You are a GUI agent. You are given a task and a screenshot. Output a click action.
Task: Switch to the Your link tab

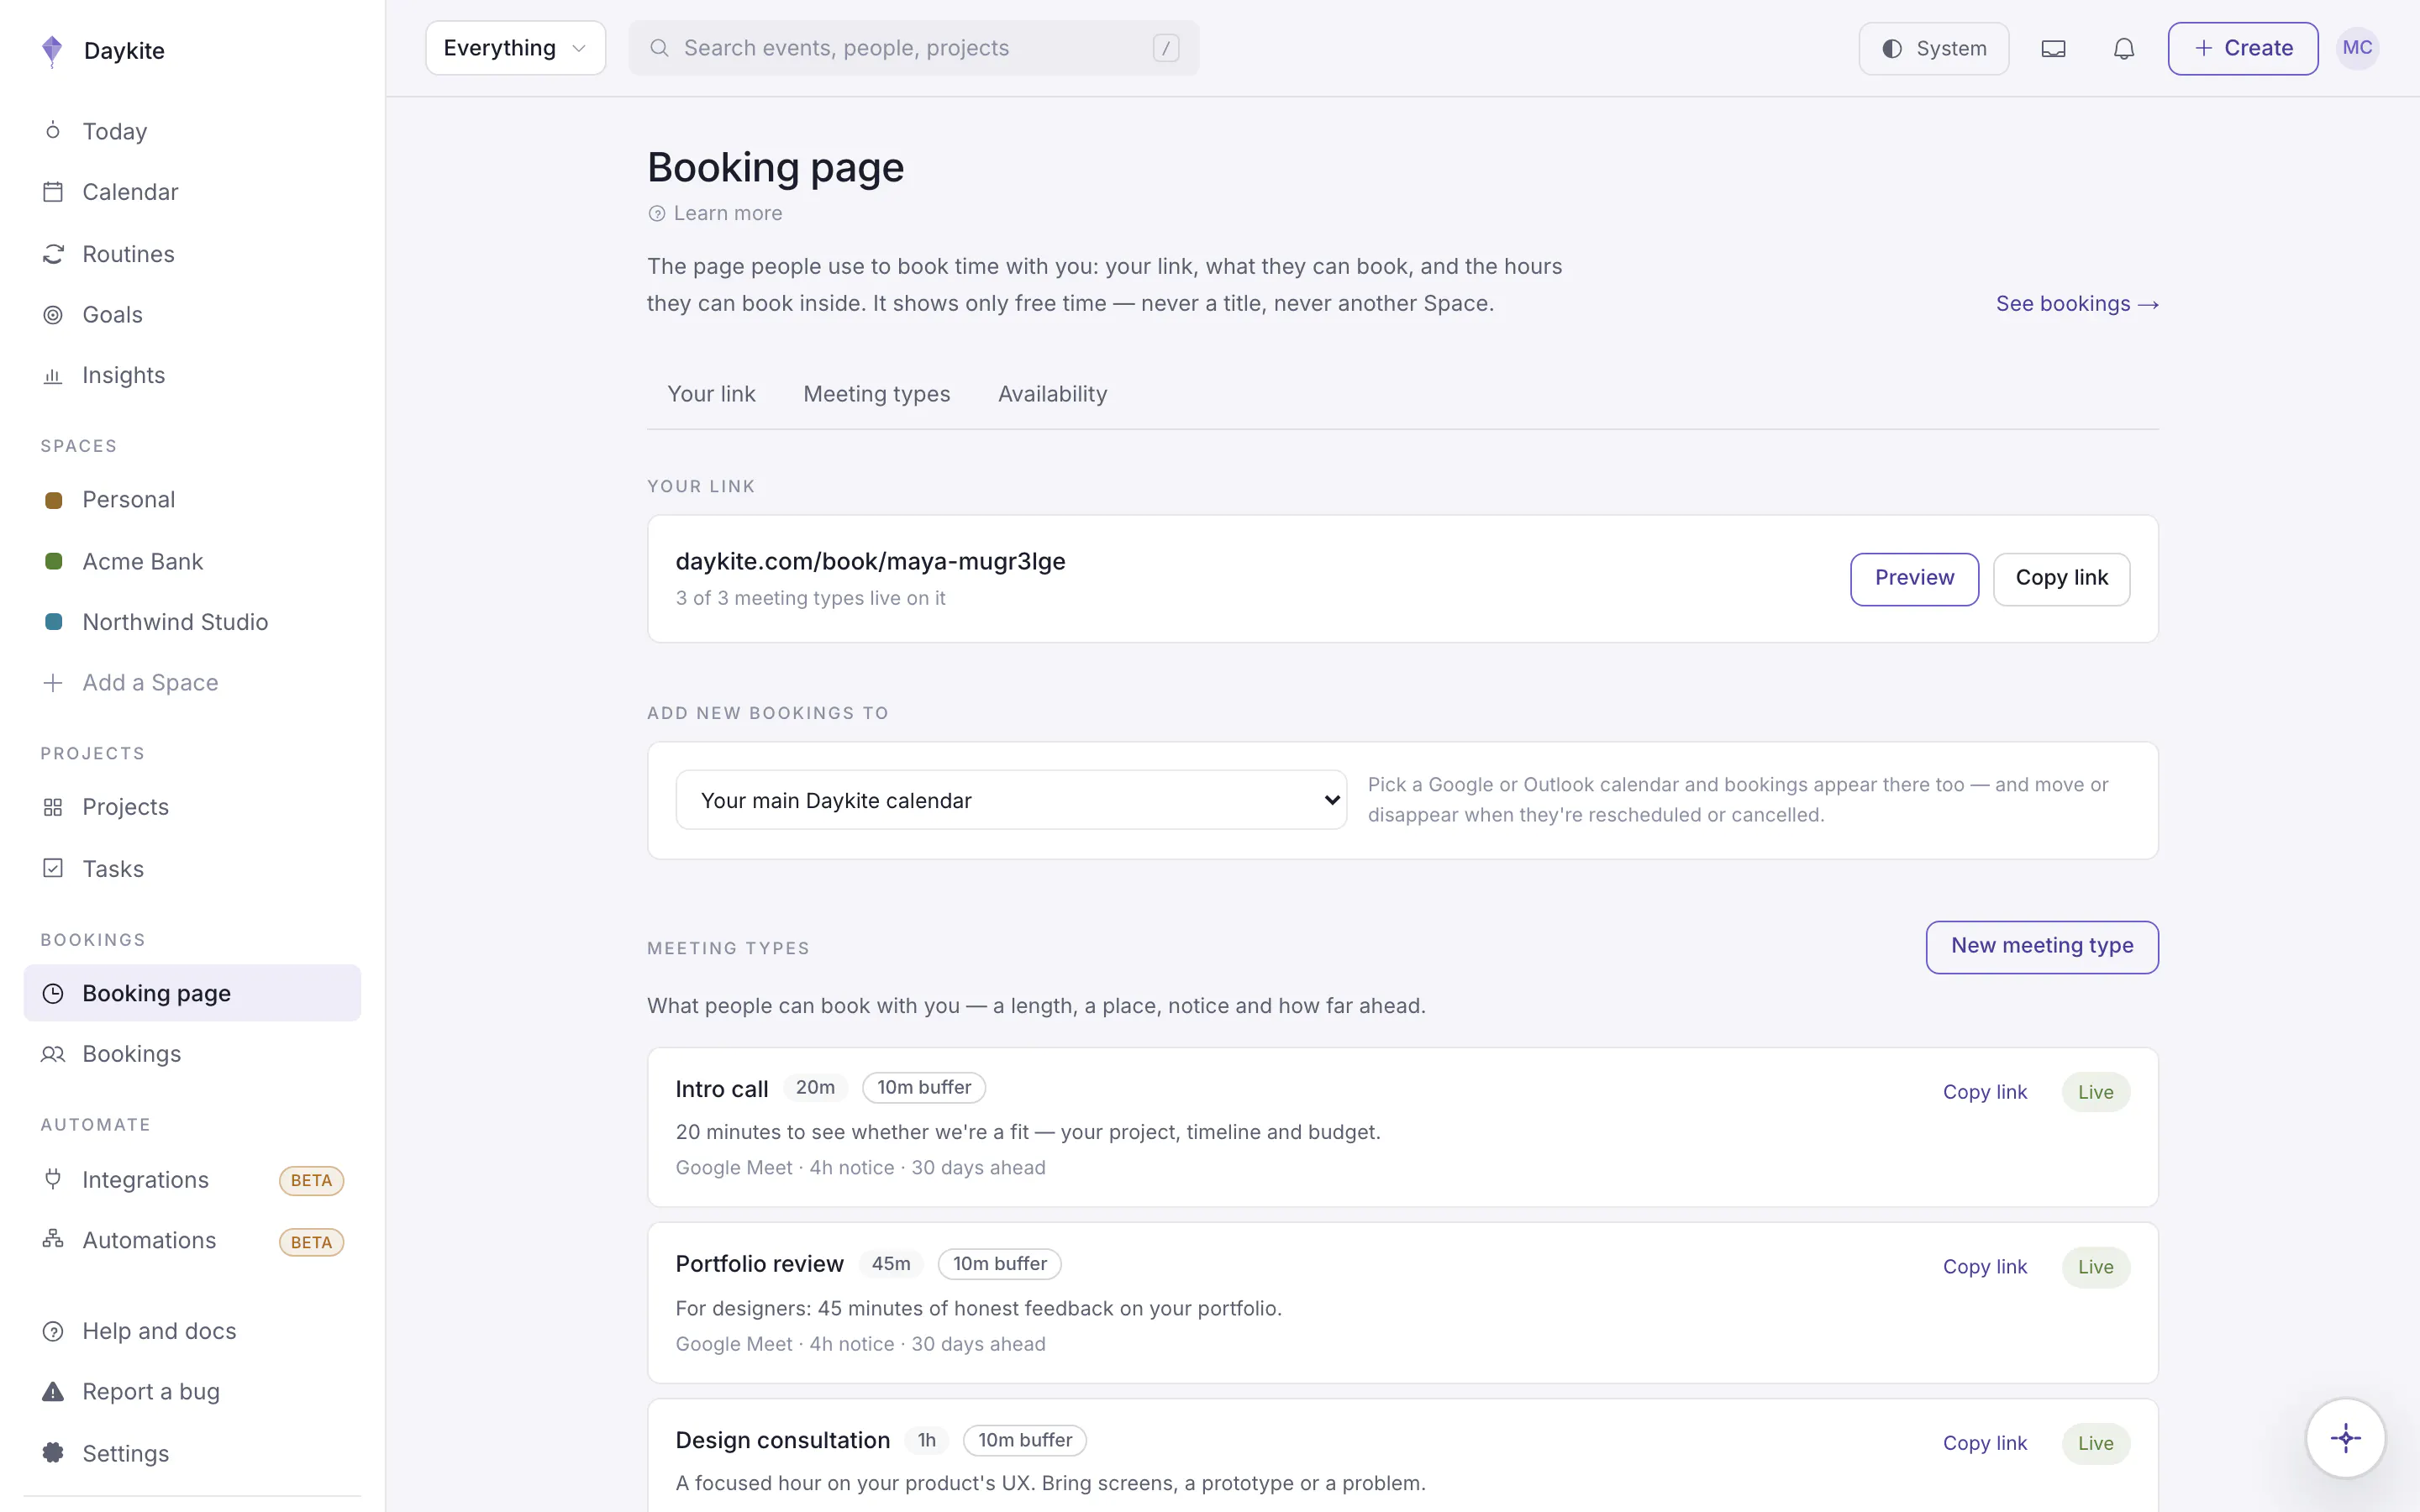coord(711,394)
